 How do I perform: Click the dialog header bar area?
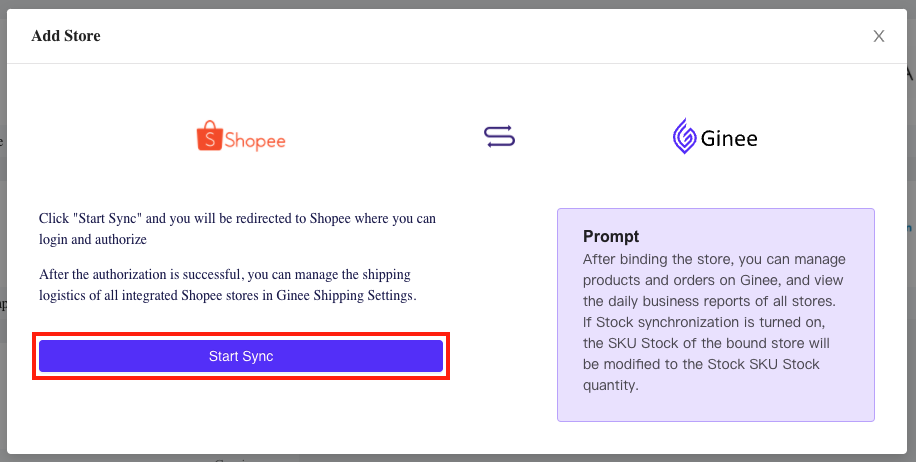[x=457, y=36]
